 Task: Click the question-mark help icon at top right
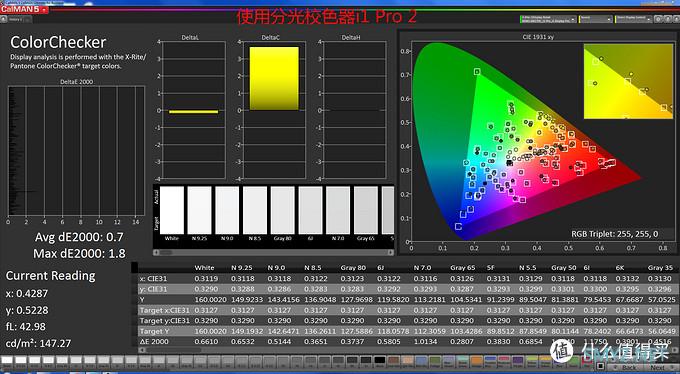[668, 19]
